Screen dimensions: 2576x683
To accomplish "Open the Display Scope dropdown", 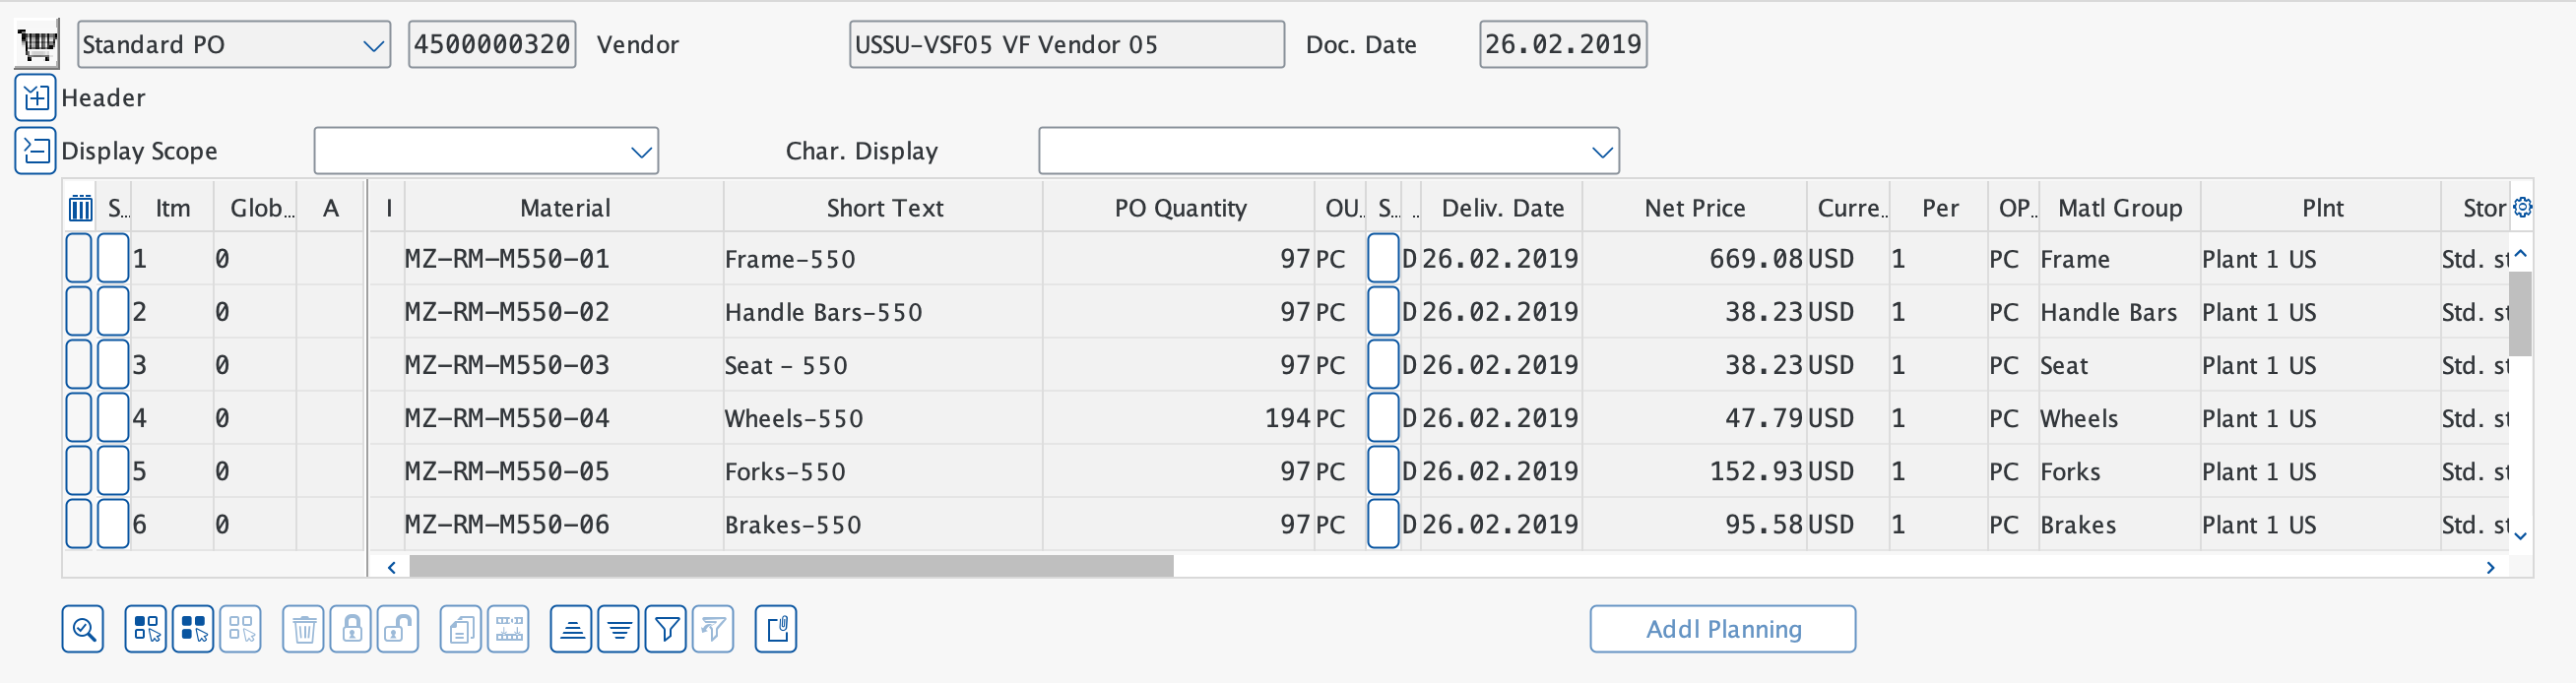I will (x=641, y=152).
